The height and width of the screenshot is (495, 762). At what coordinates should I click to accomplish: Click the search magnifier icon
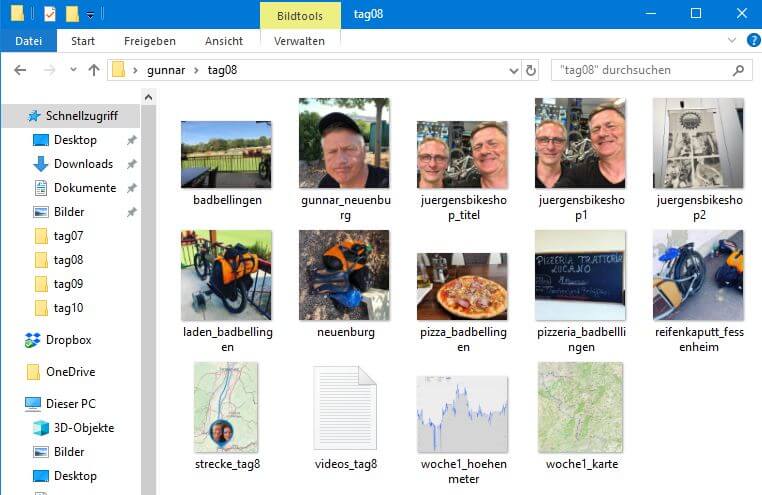738,70
